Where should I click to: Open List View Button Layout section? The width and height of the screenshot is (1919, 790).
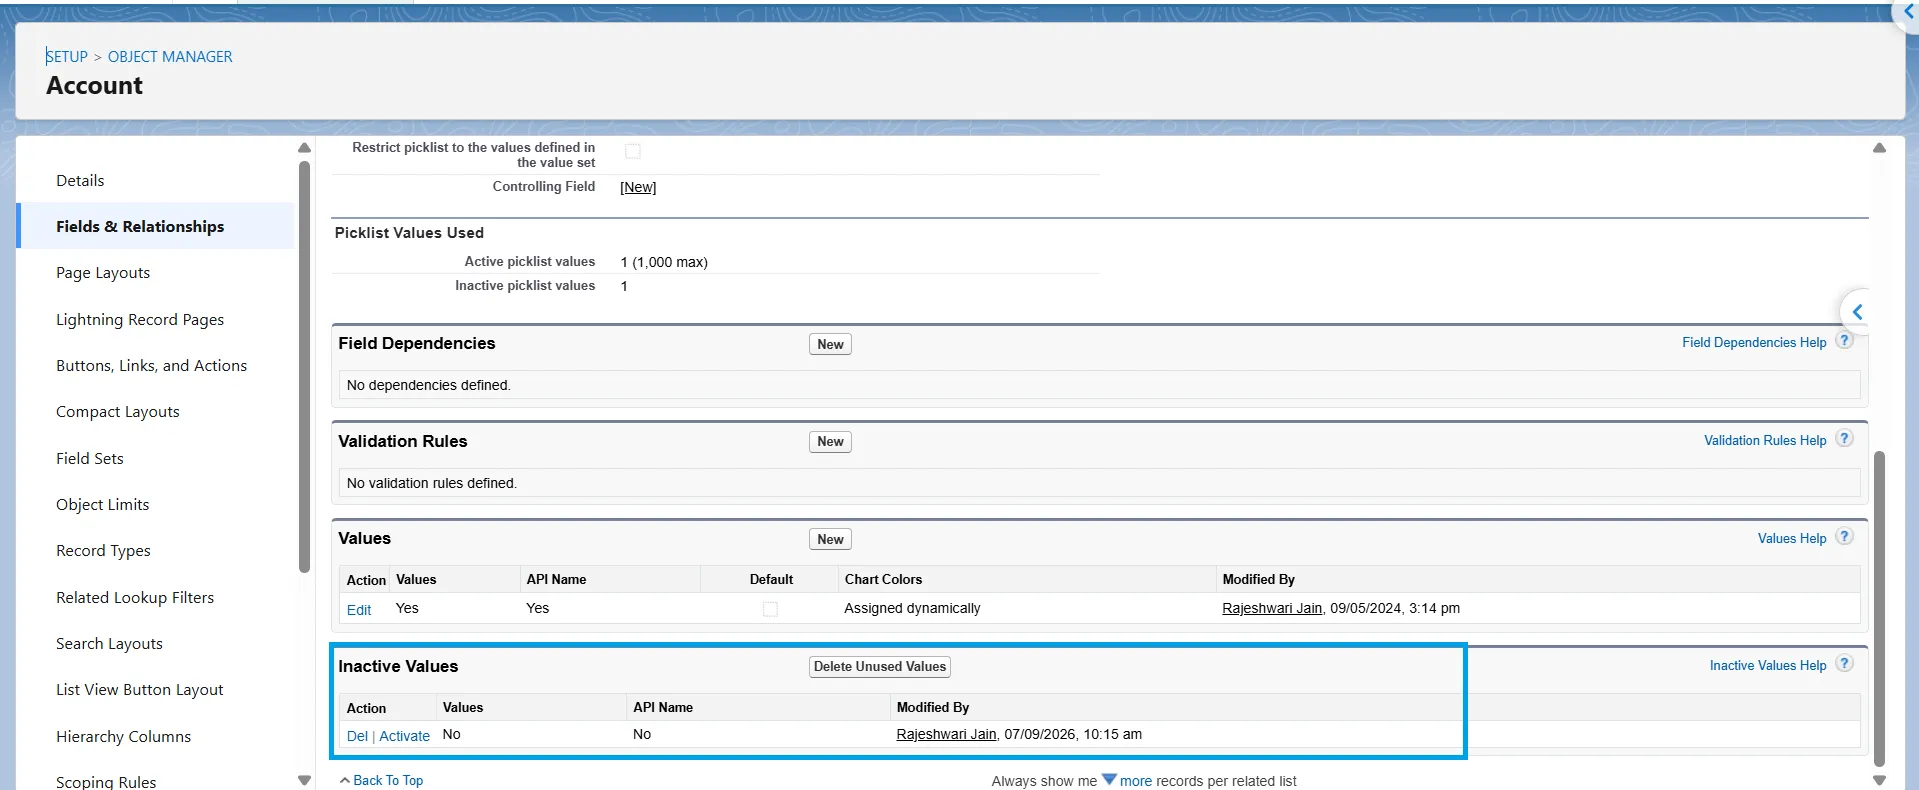[x=139, y=689]
